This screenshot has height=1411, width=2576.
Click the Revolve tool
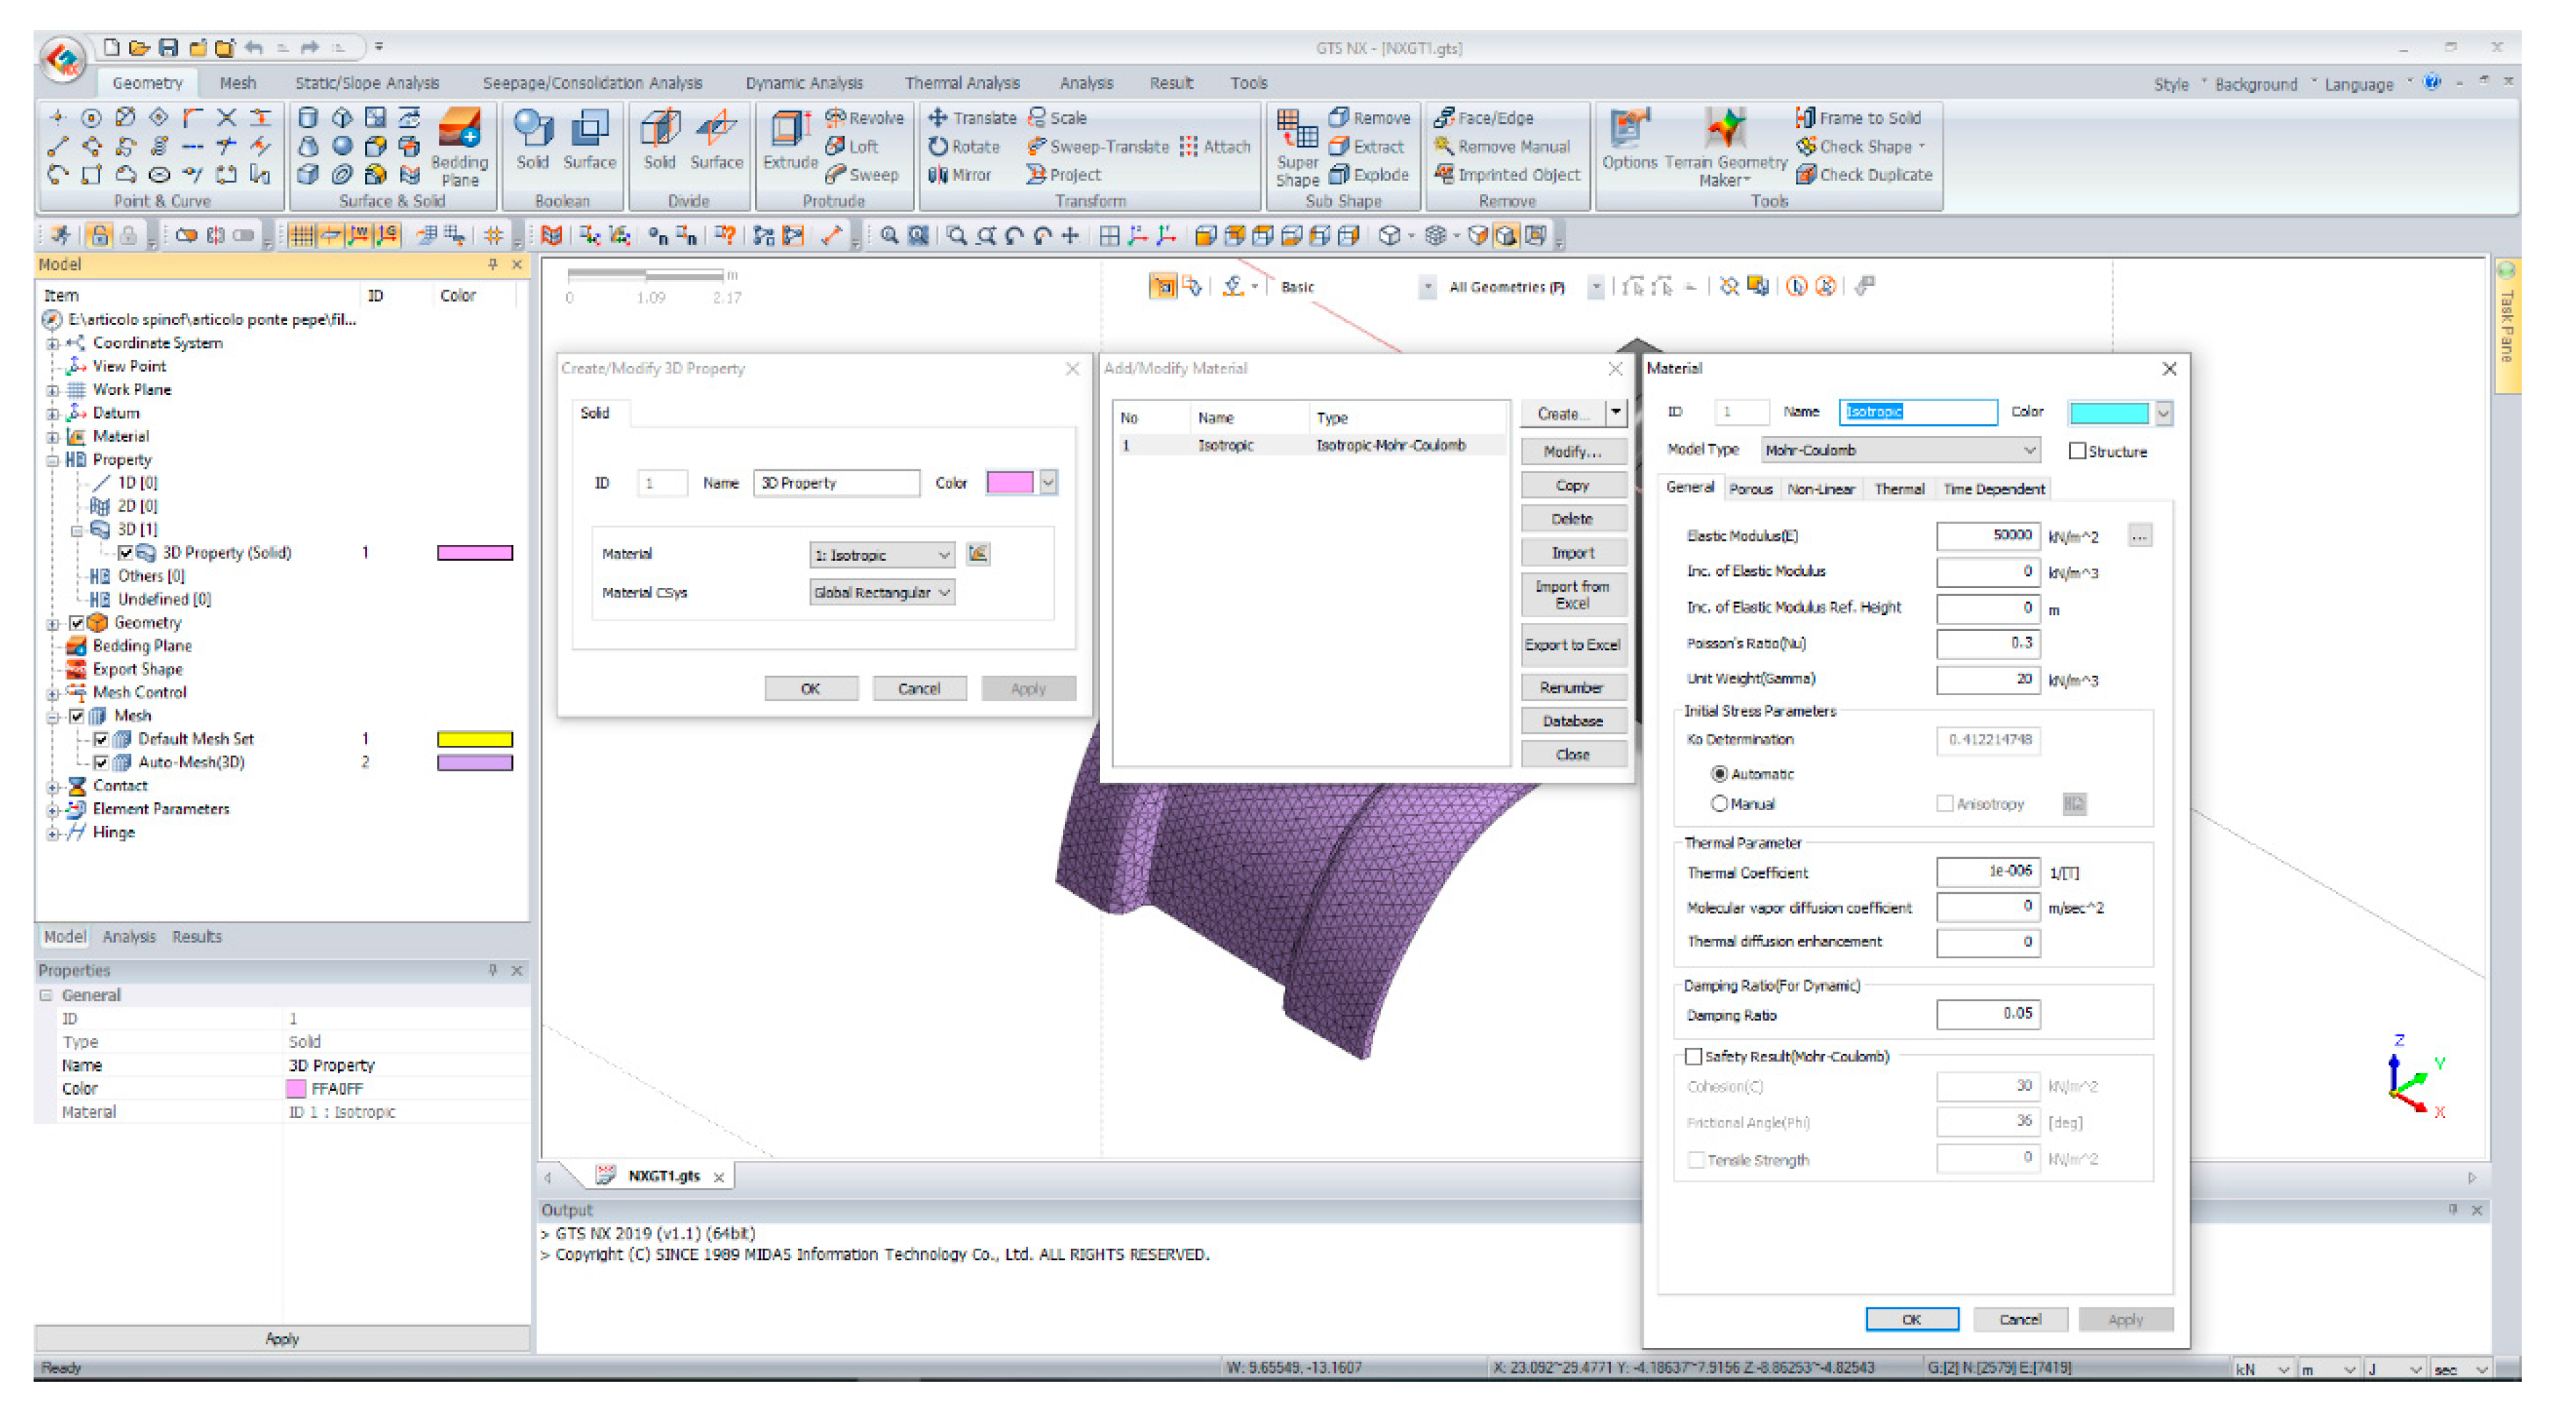click(864, 118)
